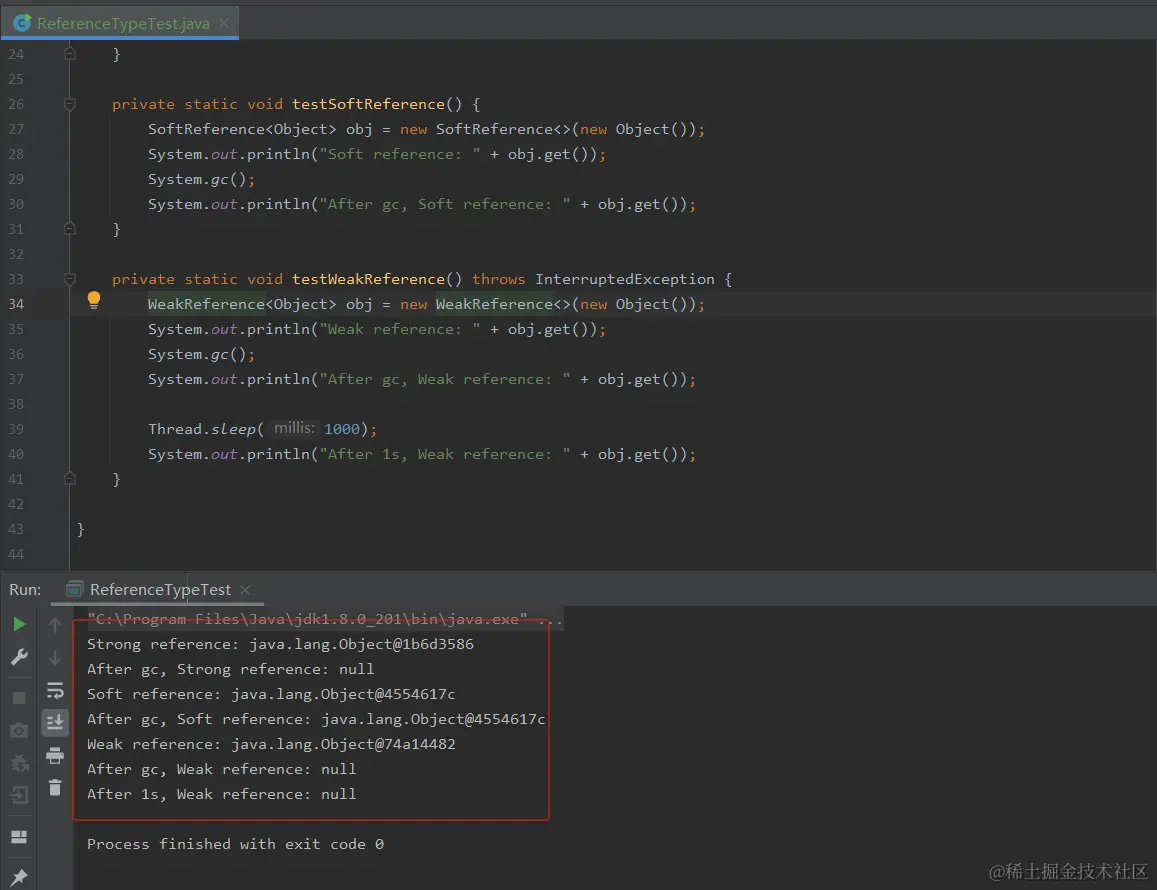
Task: Click the green Rerun button in Run panel
Action: click(x=20, y=624)
